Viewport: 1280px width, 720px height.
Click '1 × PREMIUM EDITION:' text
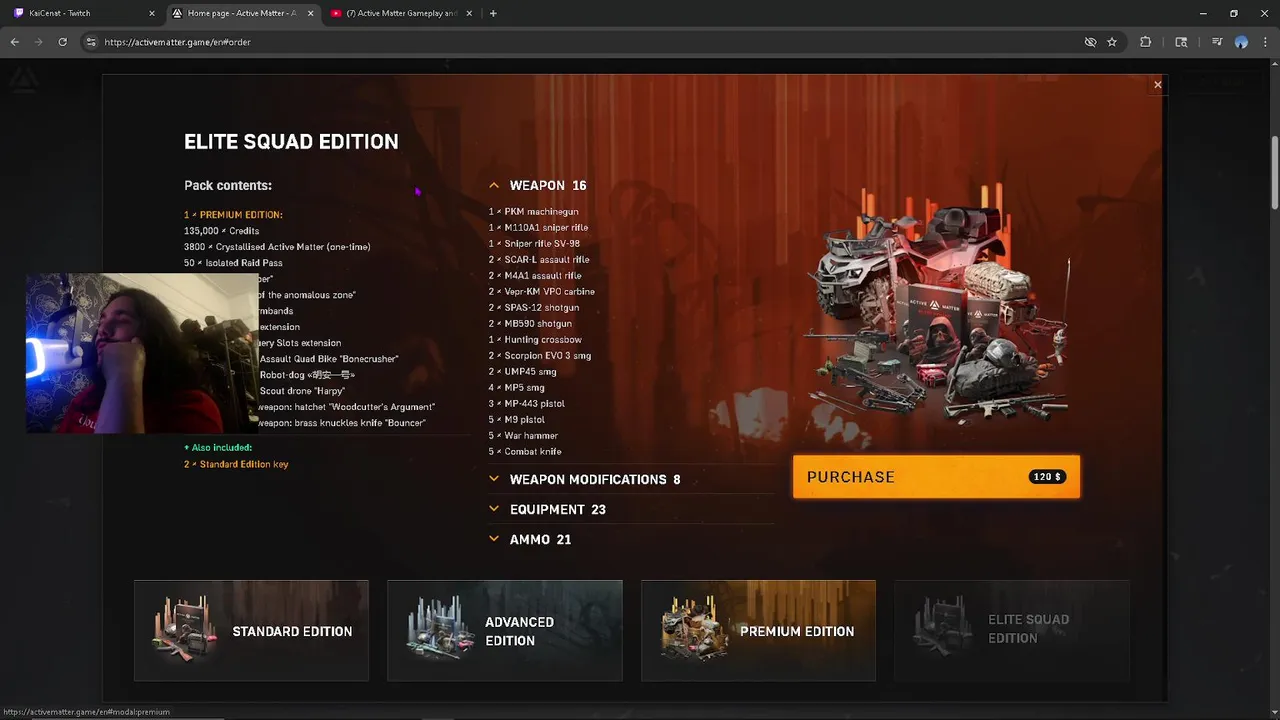(x=233, y=215)
